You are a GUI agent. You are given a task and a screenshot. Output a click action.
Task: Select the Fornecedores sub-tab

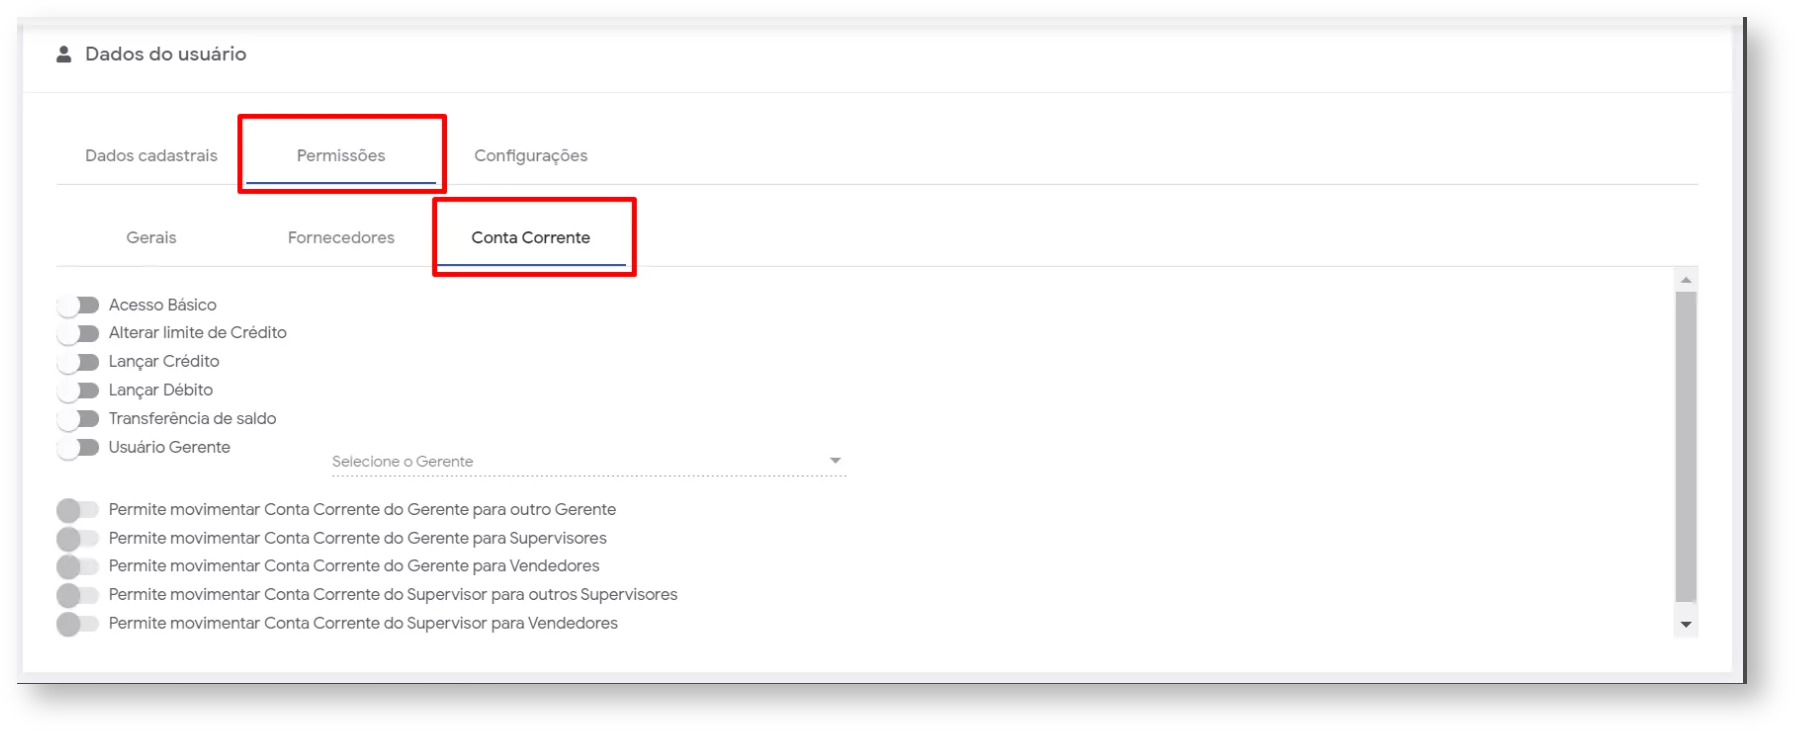pyautogui.click(x=341, y=238)
